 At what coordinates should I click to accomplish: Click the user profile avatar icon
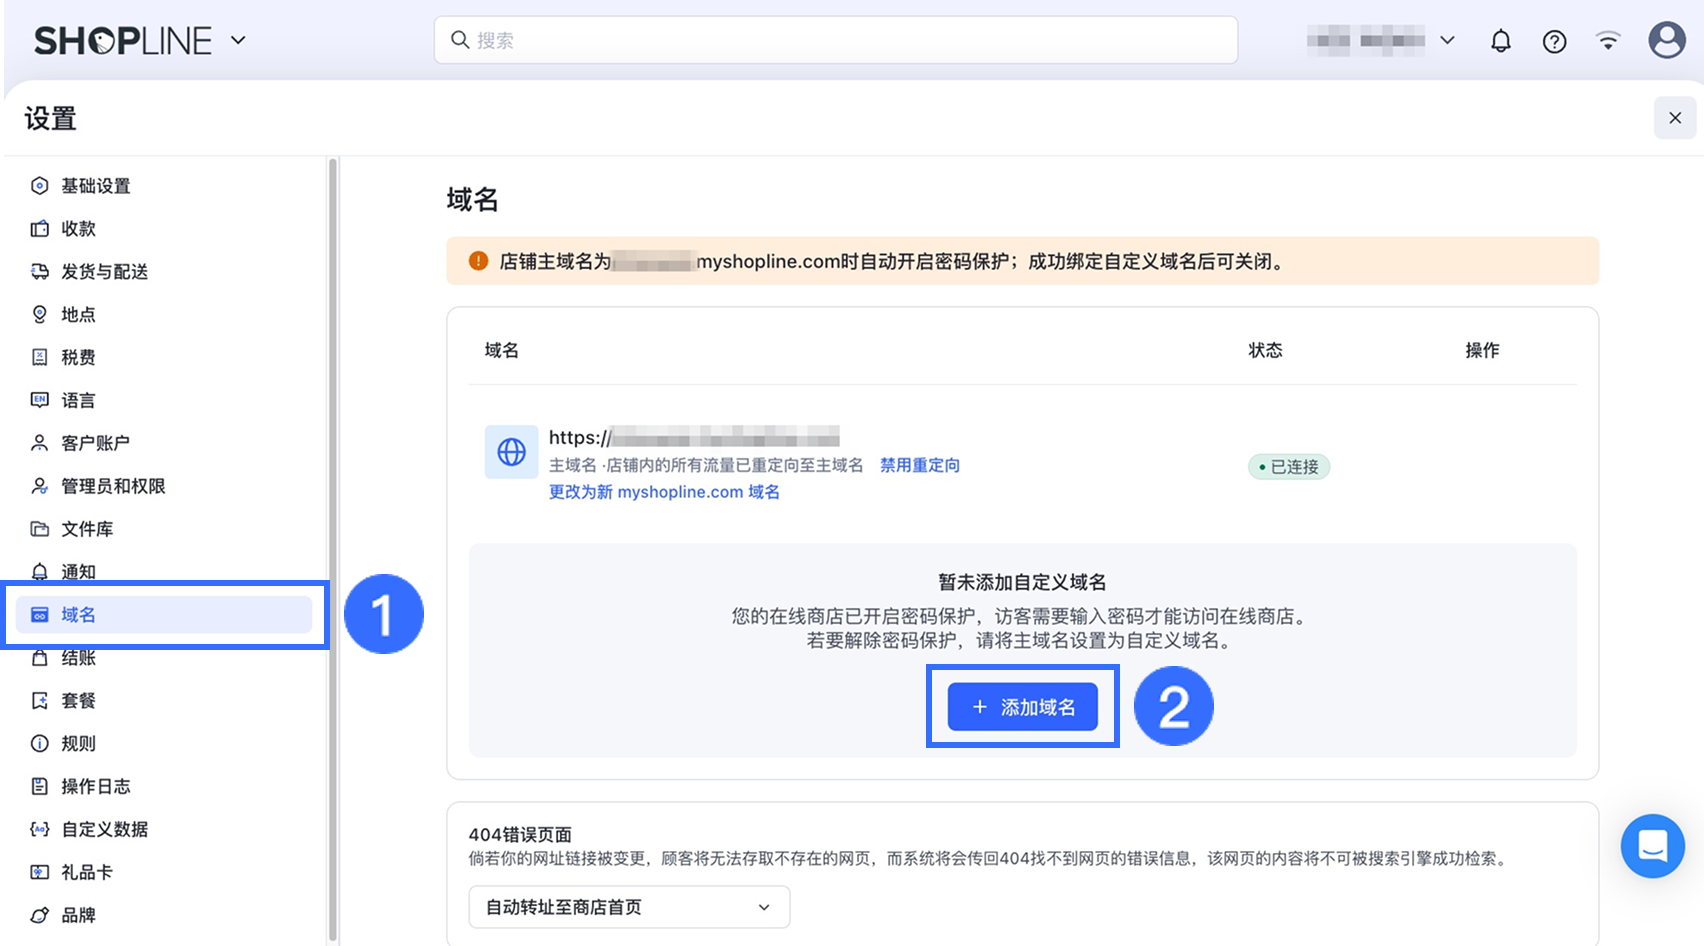[x=1666, y=40]
